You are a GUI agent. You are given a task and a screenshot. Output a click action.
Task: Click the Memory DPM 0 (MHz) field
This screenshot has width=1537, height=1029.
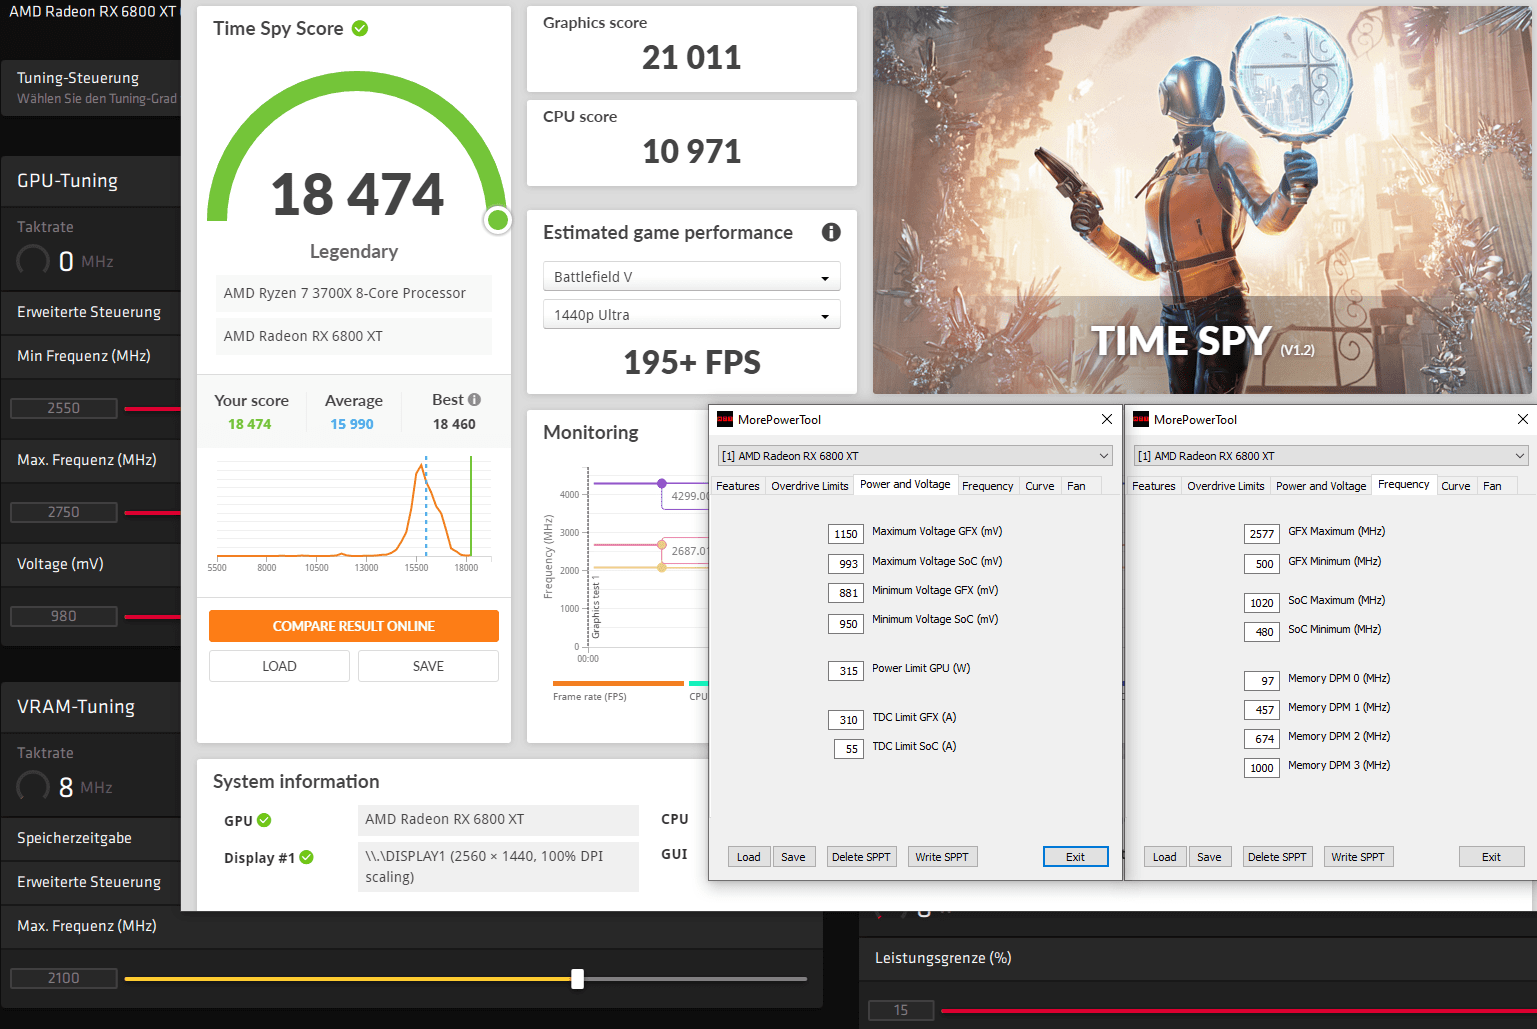[x=1262, y=681]
